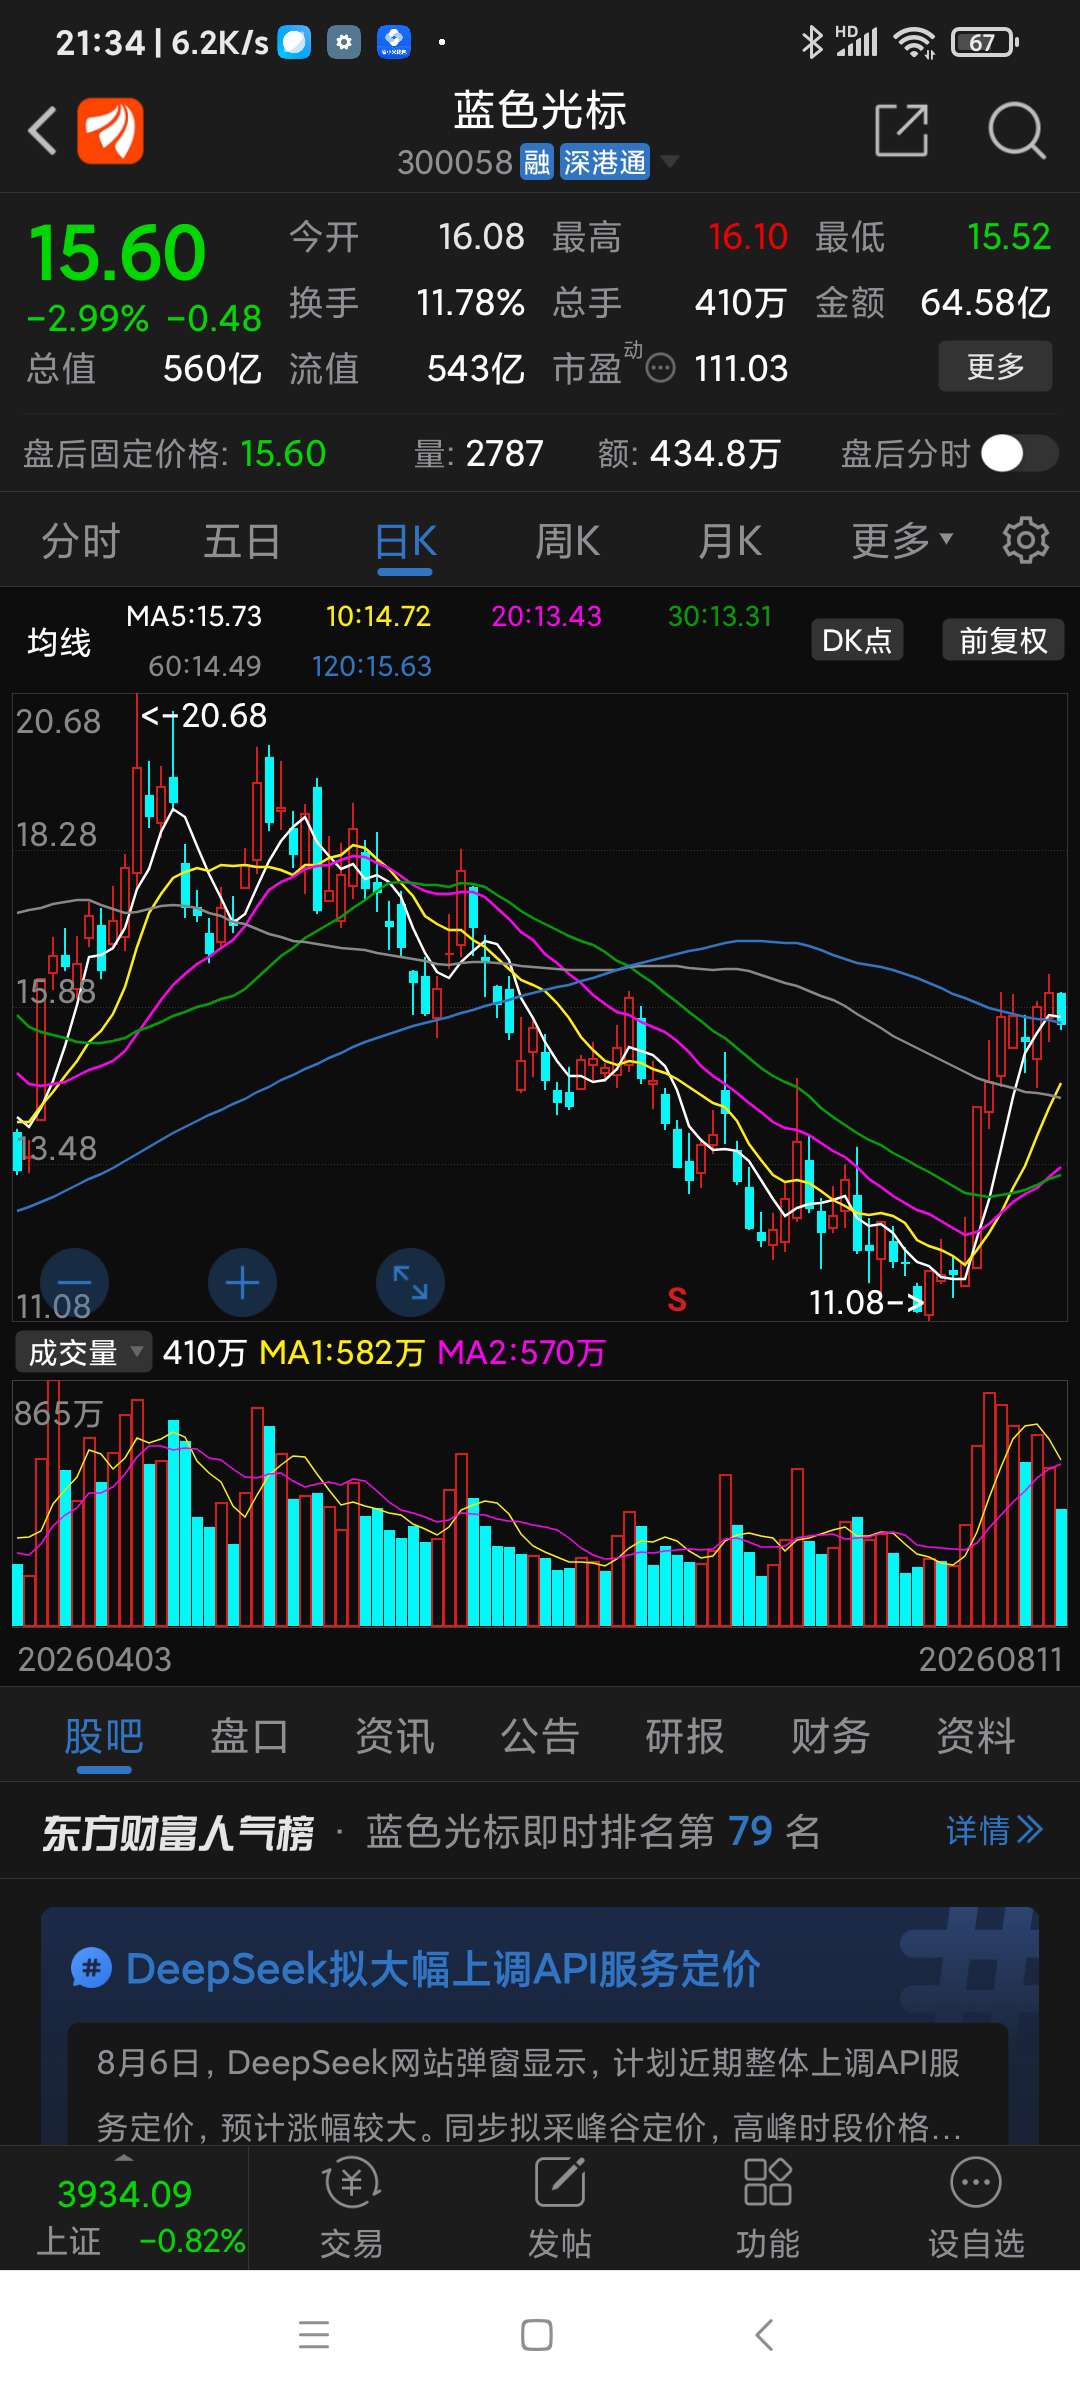Switch to 五日 chart tab
The image size is (1080, 2400).
click(242, 541)
